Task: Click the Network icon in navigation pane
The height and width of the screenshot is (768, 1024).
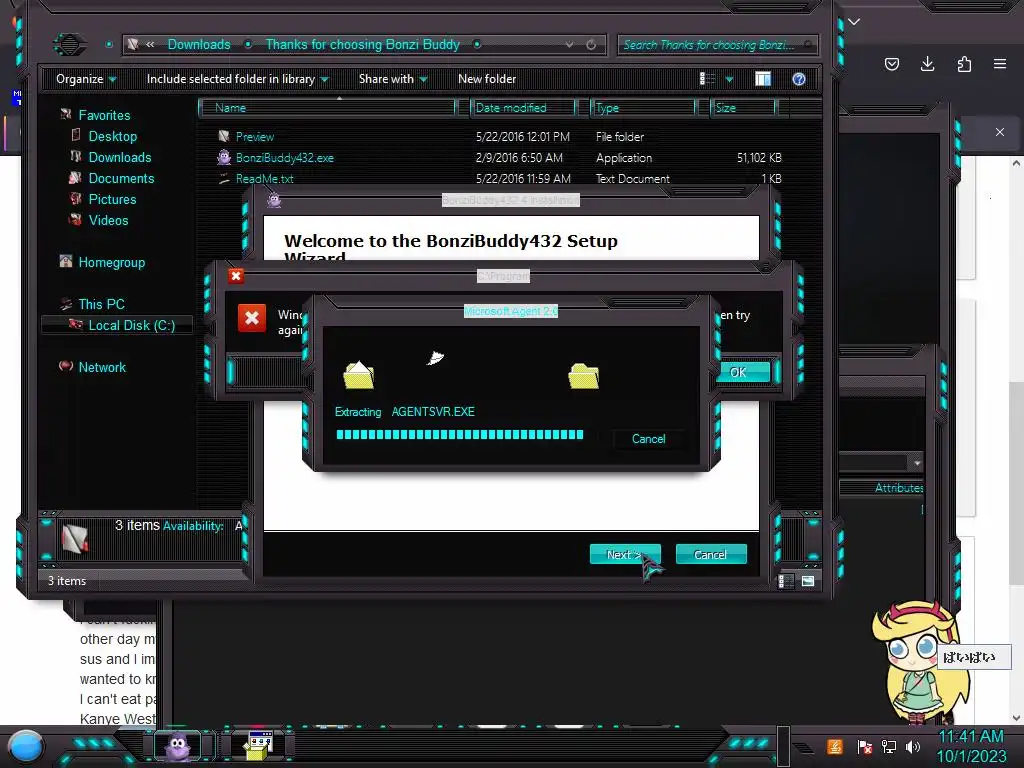Action: (66, 366)
